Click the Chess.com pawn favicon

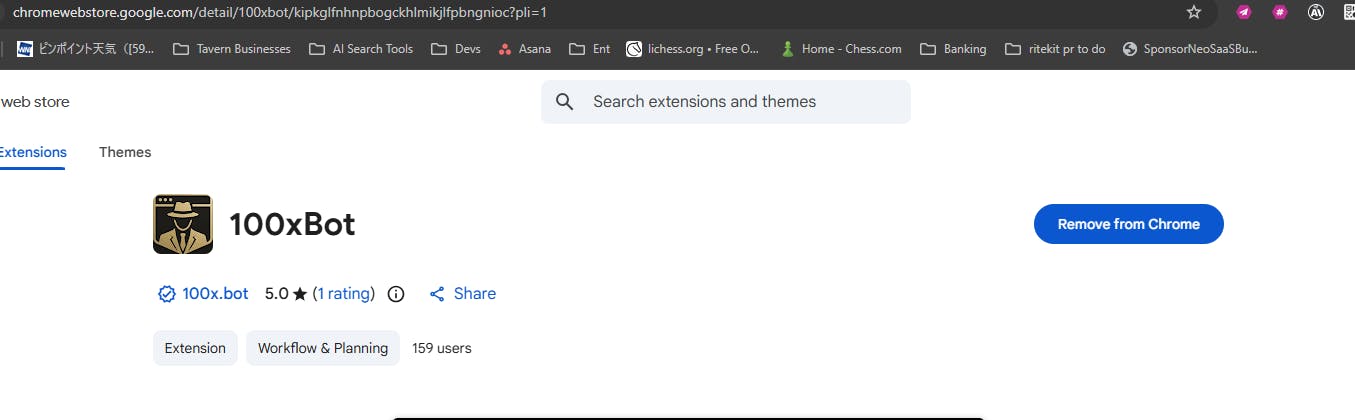(x=788, y=48)
